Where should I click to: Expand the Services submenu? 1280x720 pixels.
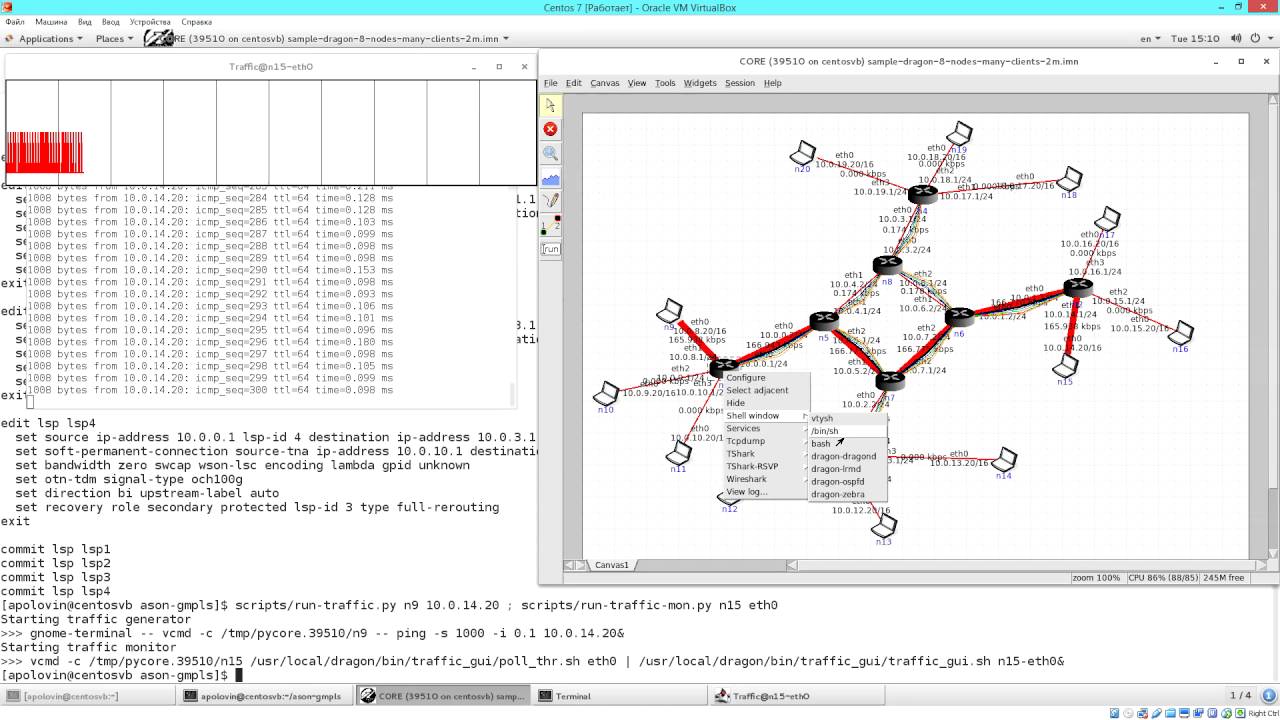(x=766, y=428)
